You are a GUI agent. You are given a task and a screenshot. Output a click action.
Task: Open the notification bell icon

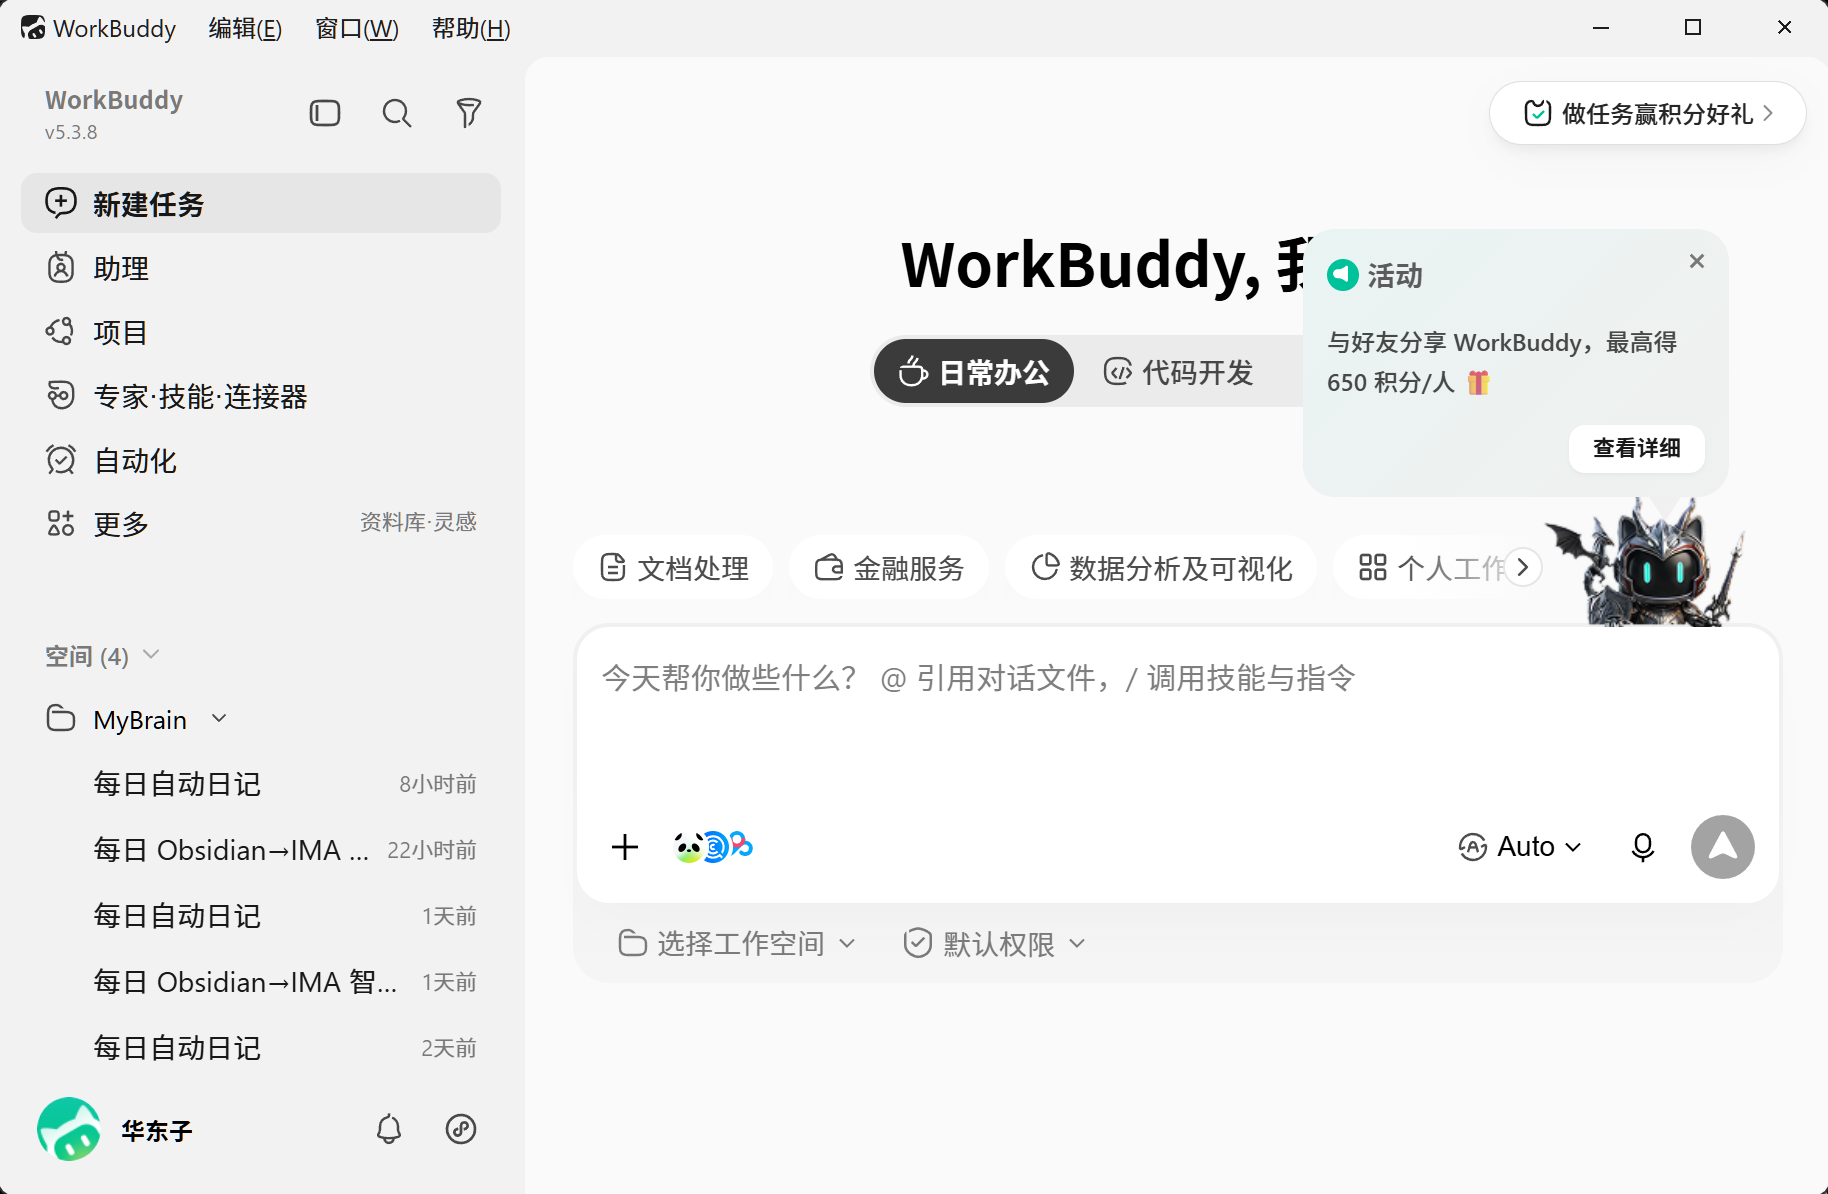click(x=389, y=1129)
